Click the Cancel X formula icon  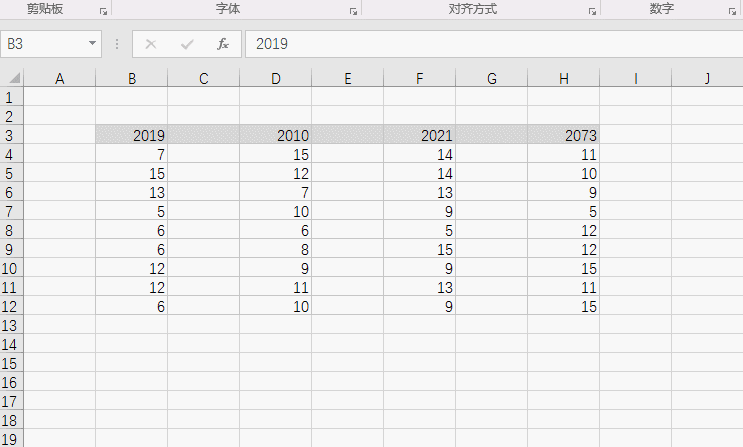pos(151,44)
